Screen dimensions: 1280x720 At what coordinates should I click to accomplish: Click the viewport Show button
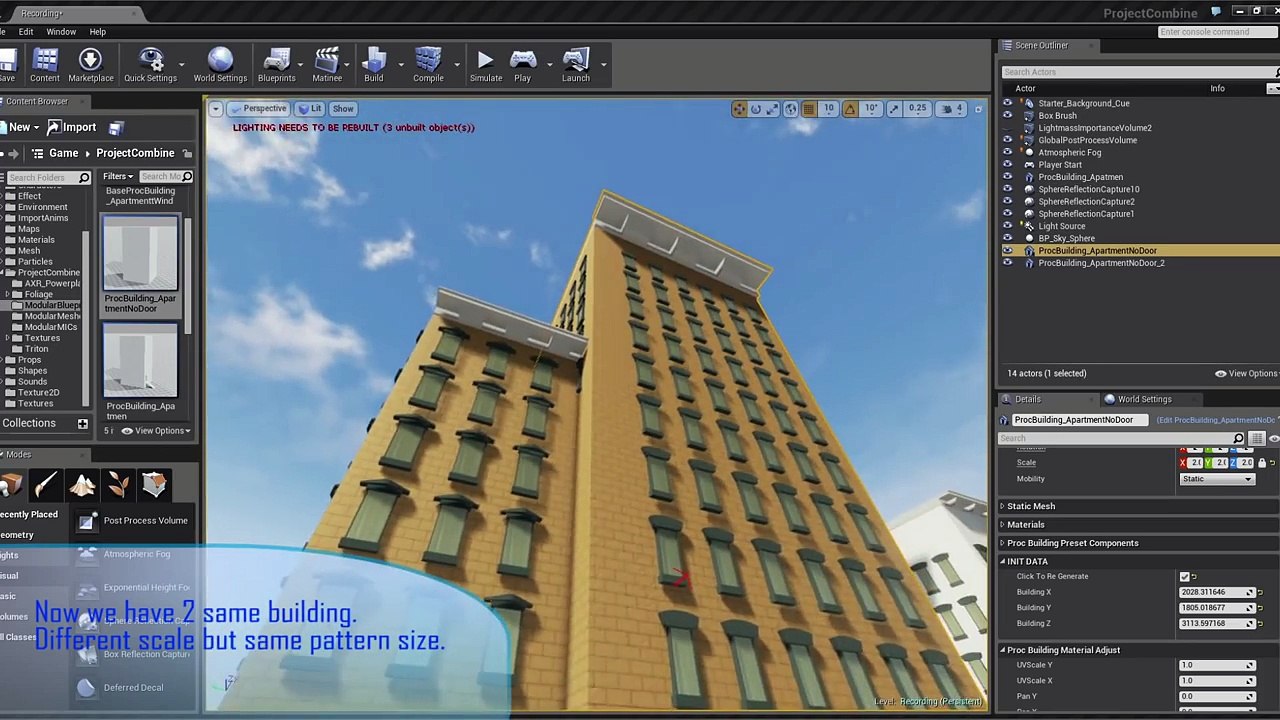pos(343,109)
